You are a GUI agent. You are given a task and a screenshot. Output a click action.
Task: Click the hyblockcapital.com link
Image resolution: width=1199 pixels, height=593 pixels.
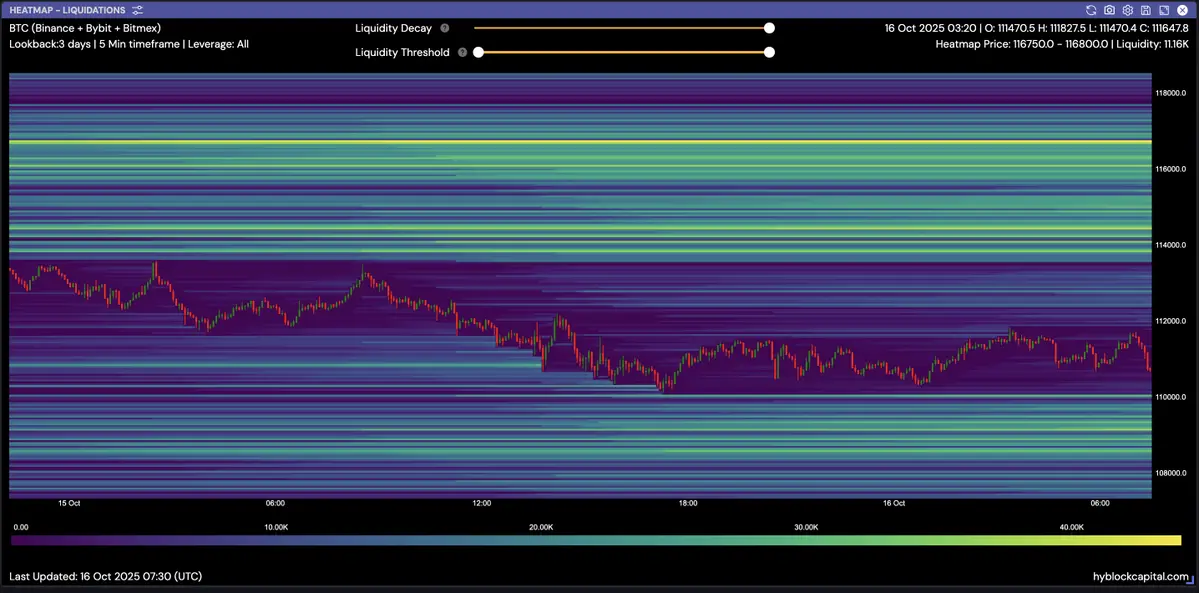[x=1141, y=577]
